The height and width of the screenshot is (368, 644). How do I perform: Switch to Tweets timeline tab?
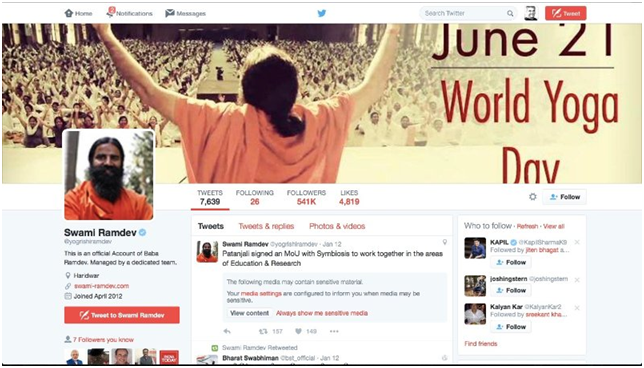point(211,226)
